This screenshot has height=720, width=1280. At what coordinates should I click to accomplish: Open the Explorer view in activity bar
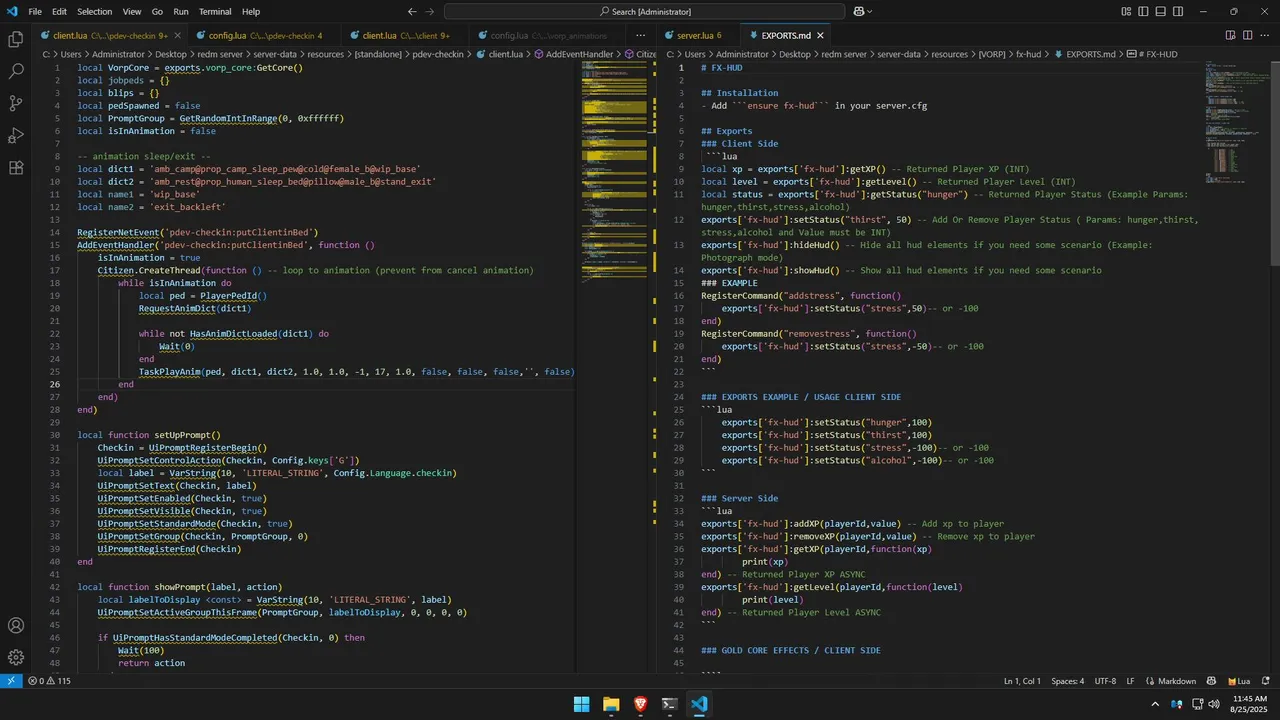(16, 39)
